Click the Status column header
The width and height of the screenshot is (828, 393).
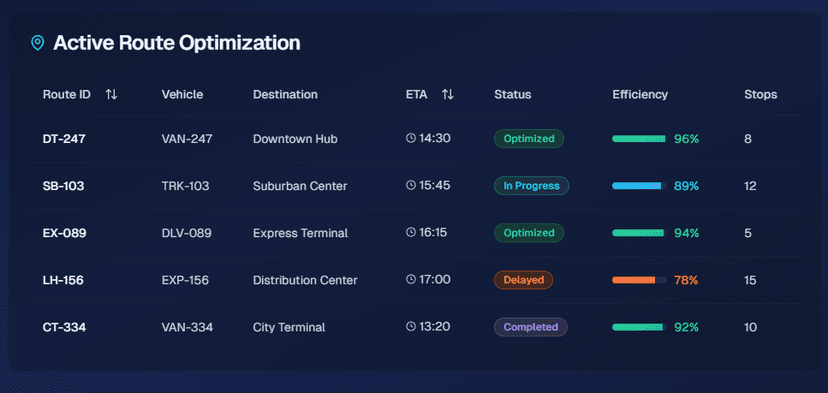click(x=513, y=95)
